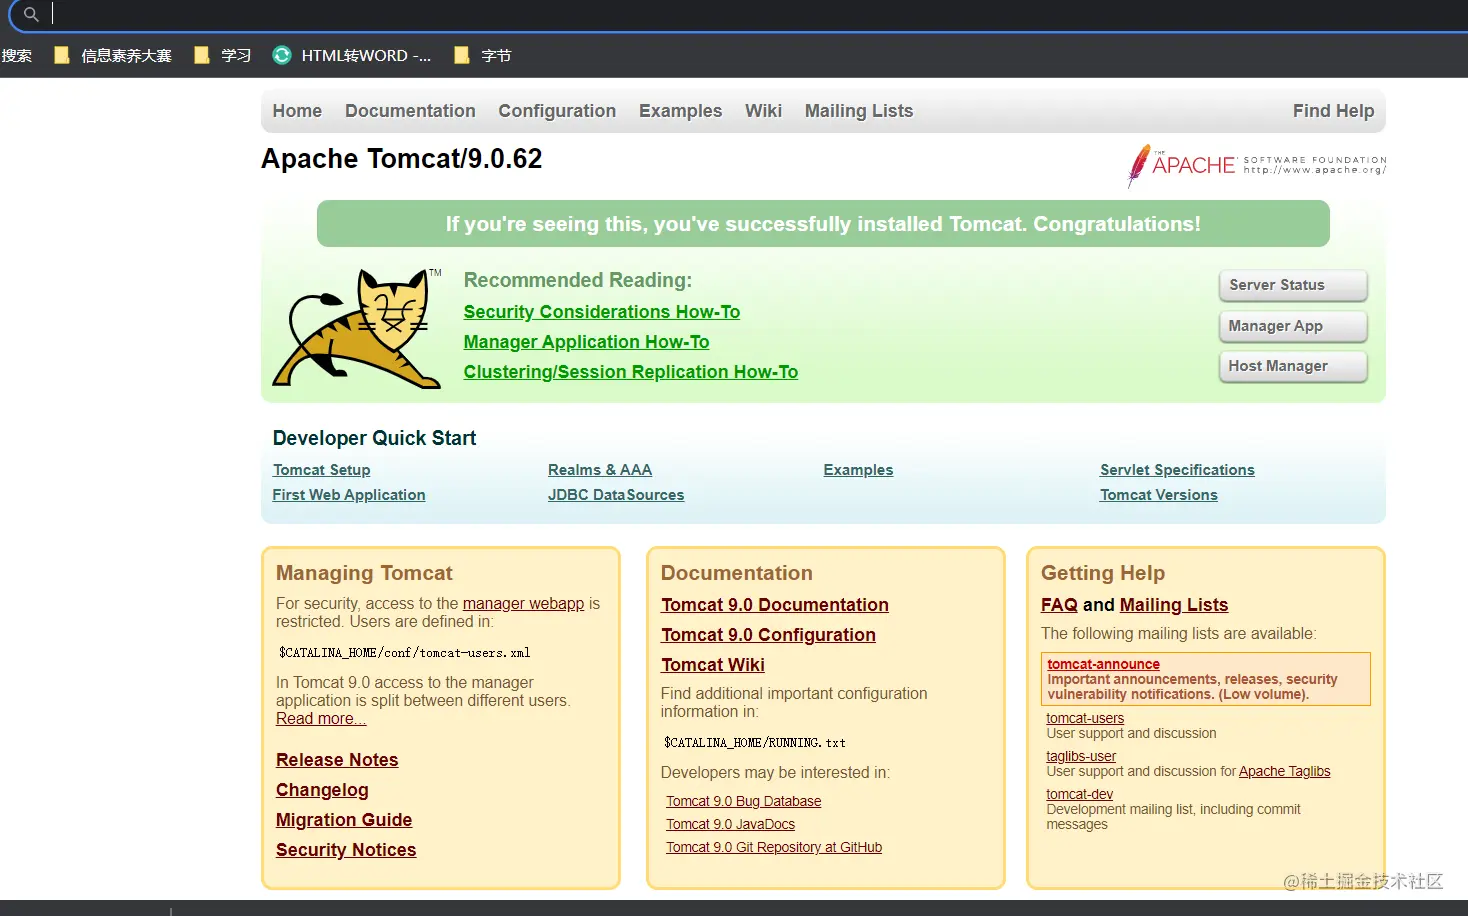Open the Security Notices link
The image size is (1468, 916).
(346, 850)
